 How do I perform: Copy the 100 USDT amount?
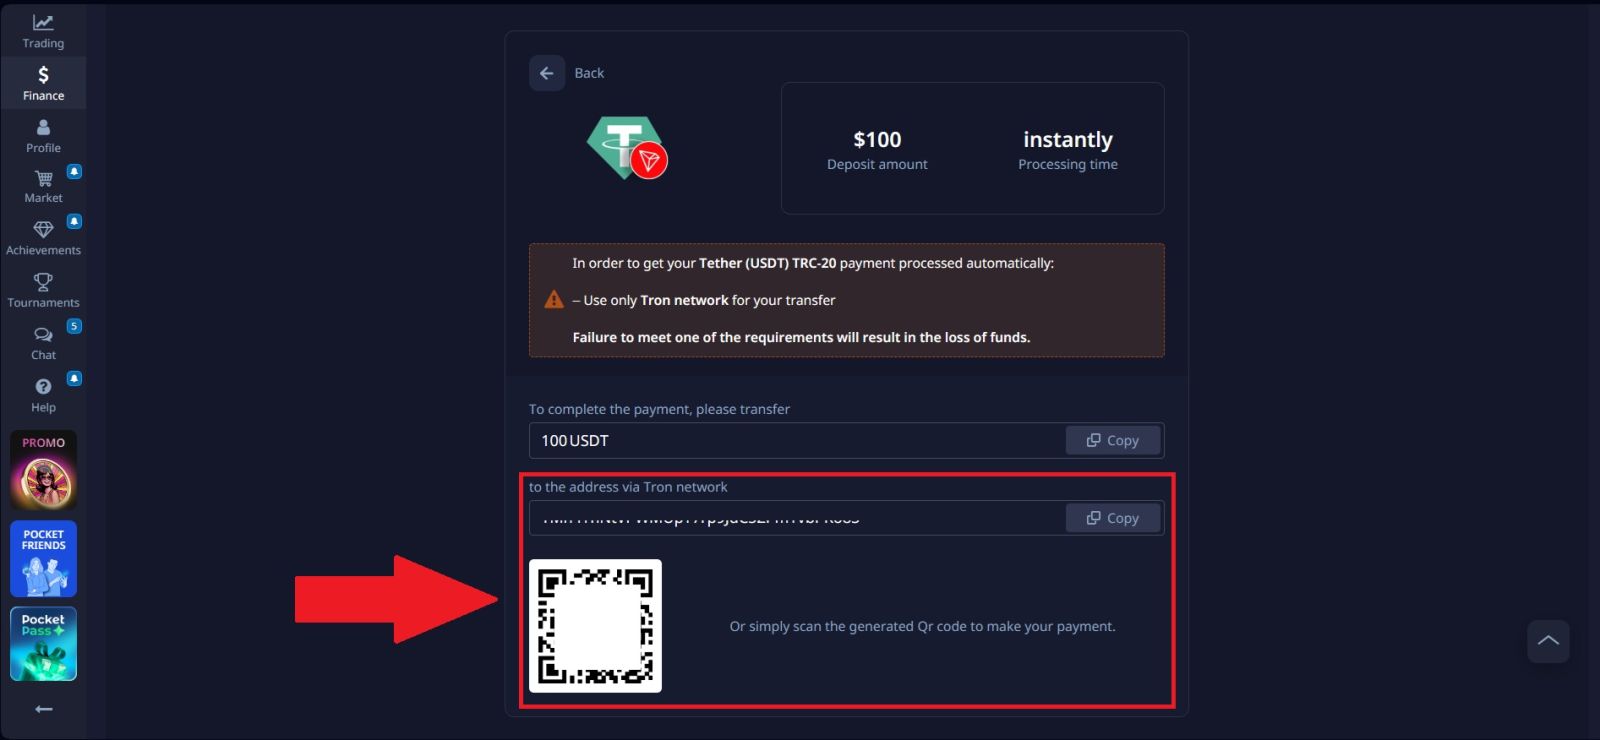coord(1113,440)
